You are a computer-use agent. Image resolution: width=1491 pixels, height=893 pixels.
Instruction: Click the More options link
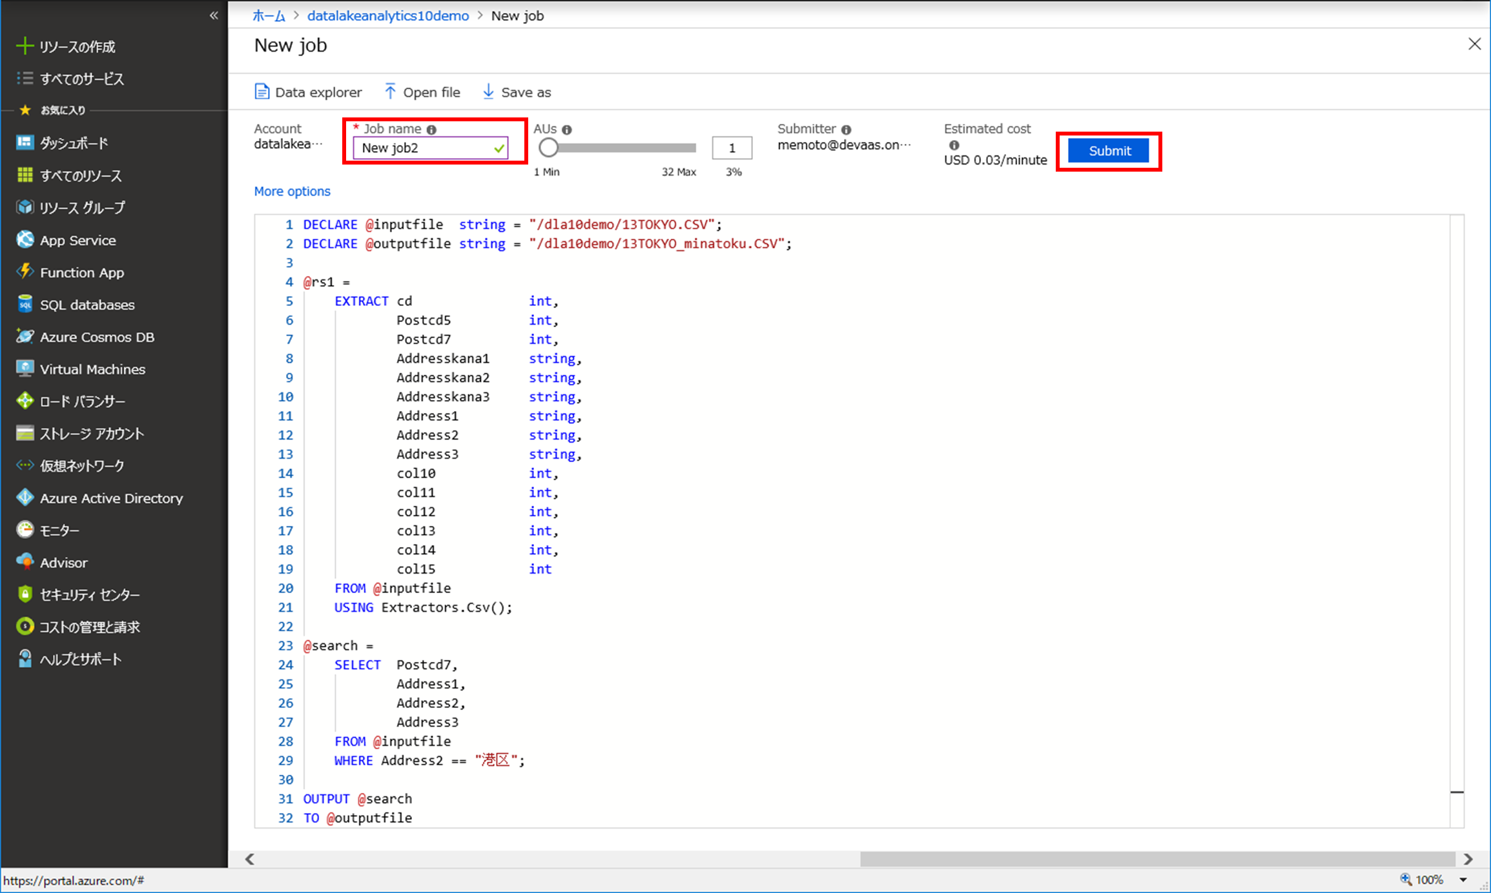[292, 191]
